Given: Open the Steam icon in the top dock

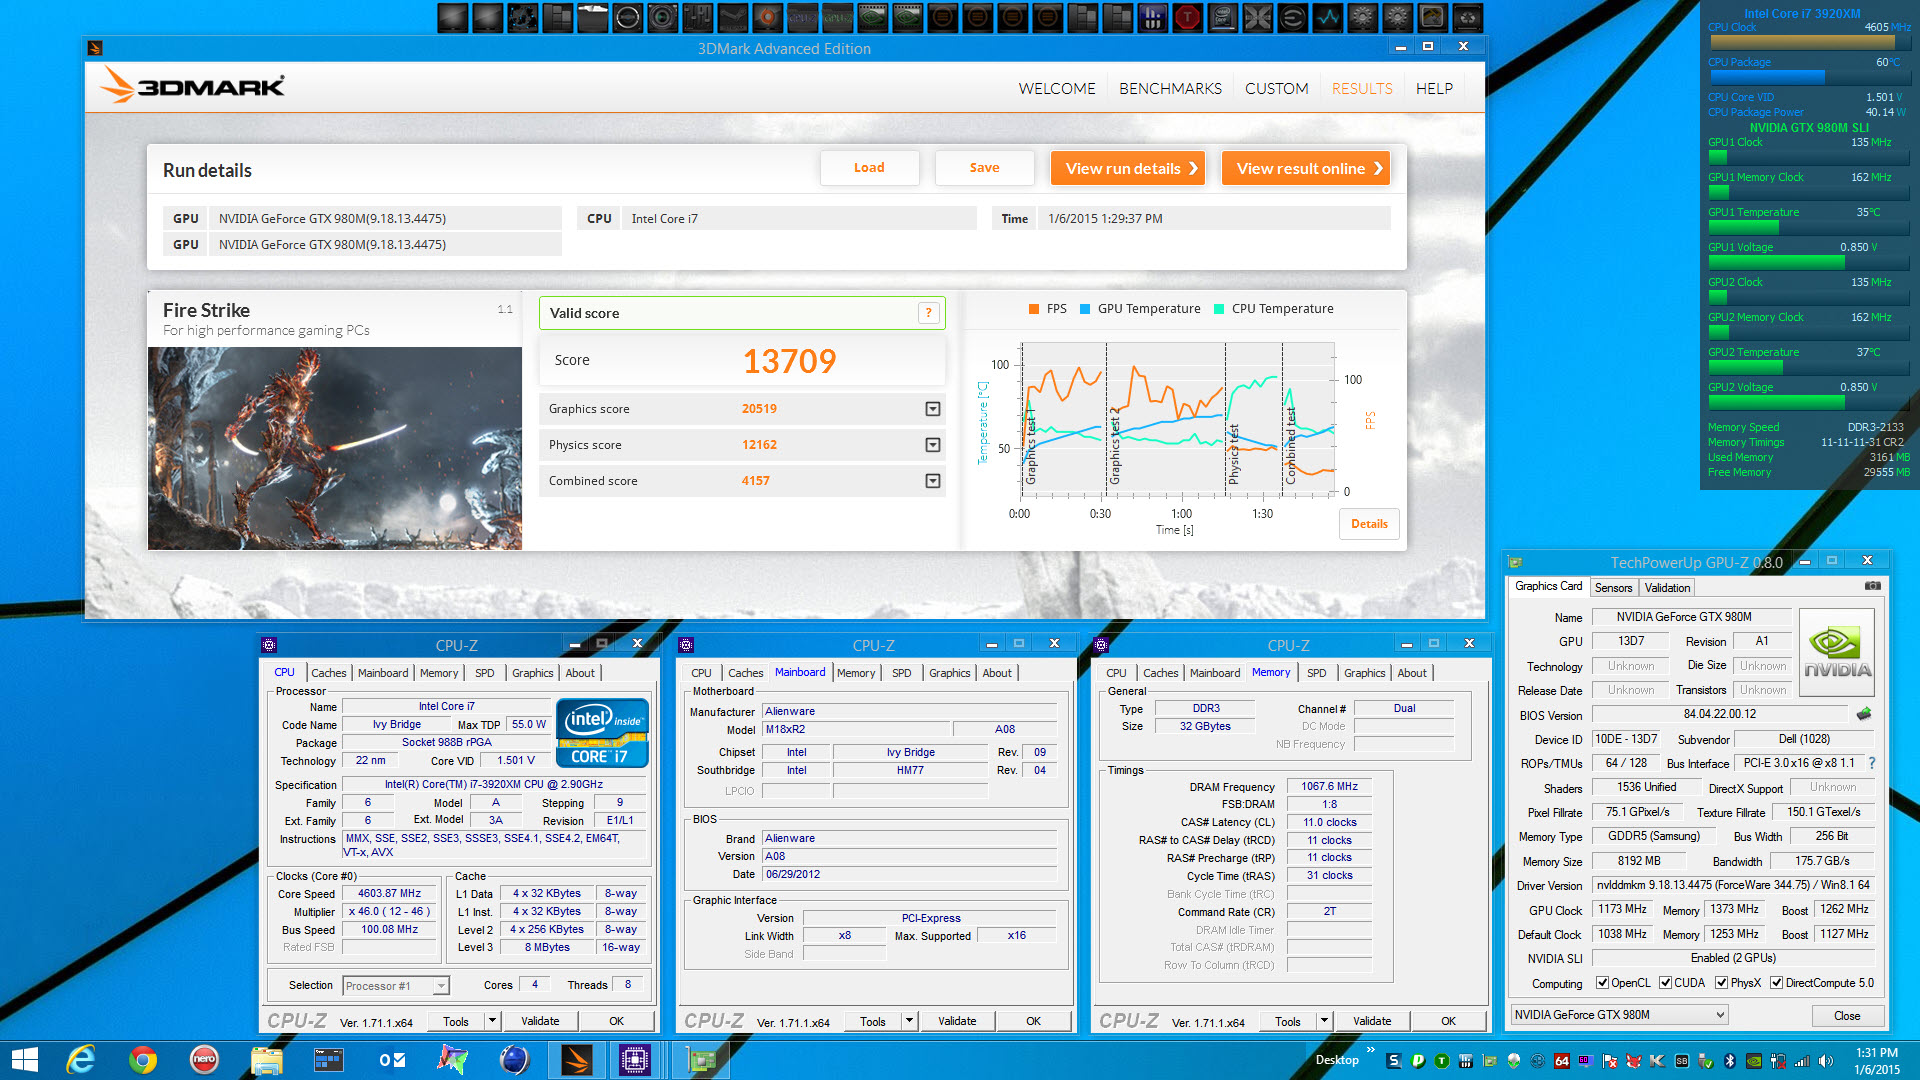Looking at the screenshot, I should coord(732,17).
